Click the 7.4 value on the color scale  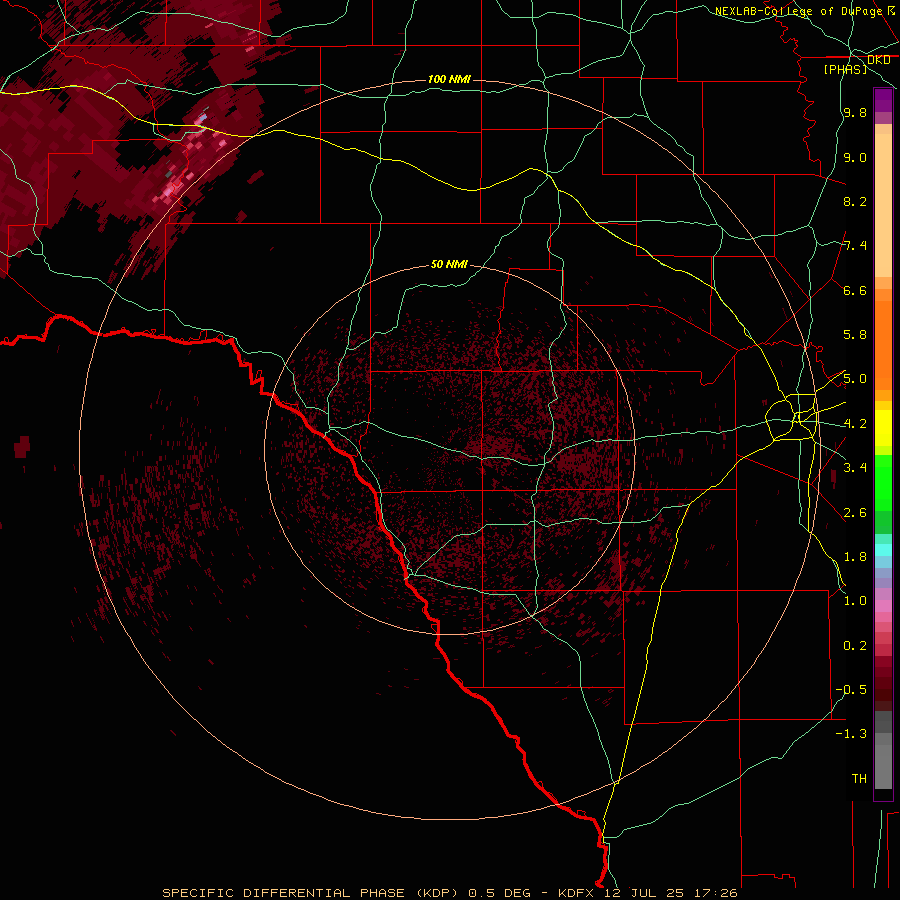point(855,246)
